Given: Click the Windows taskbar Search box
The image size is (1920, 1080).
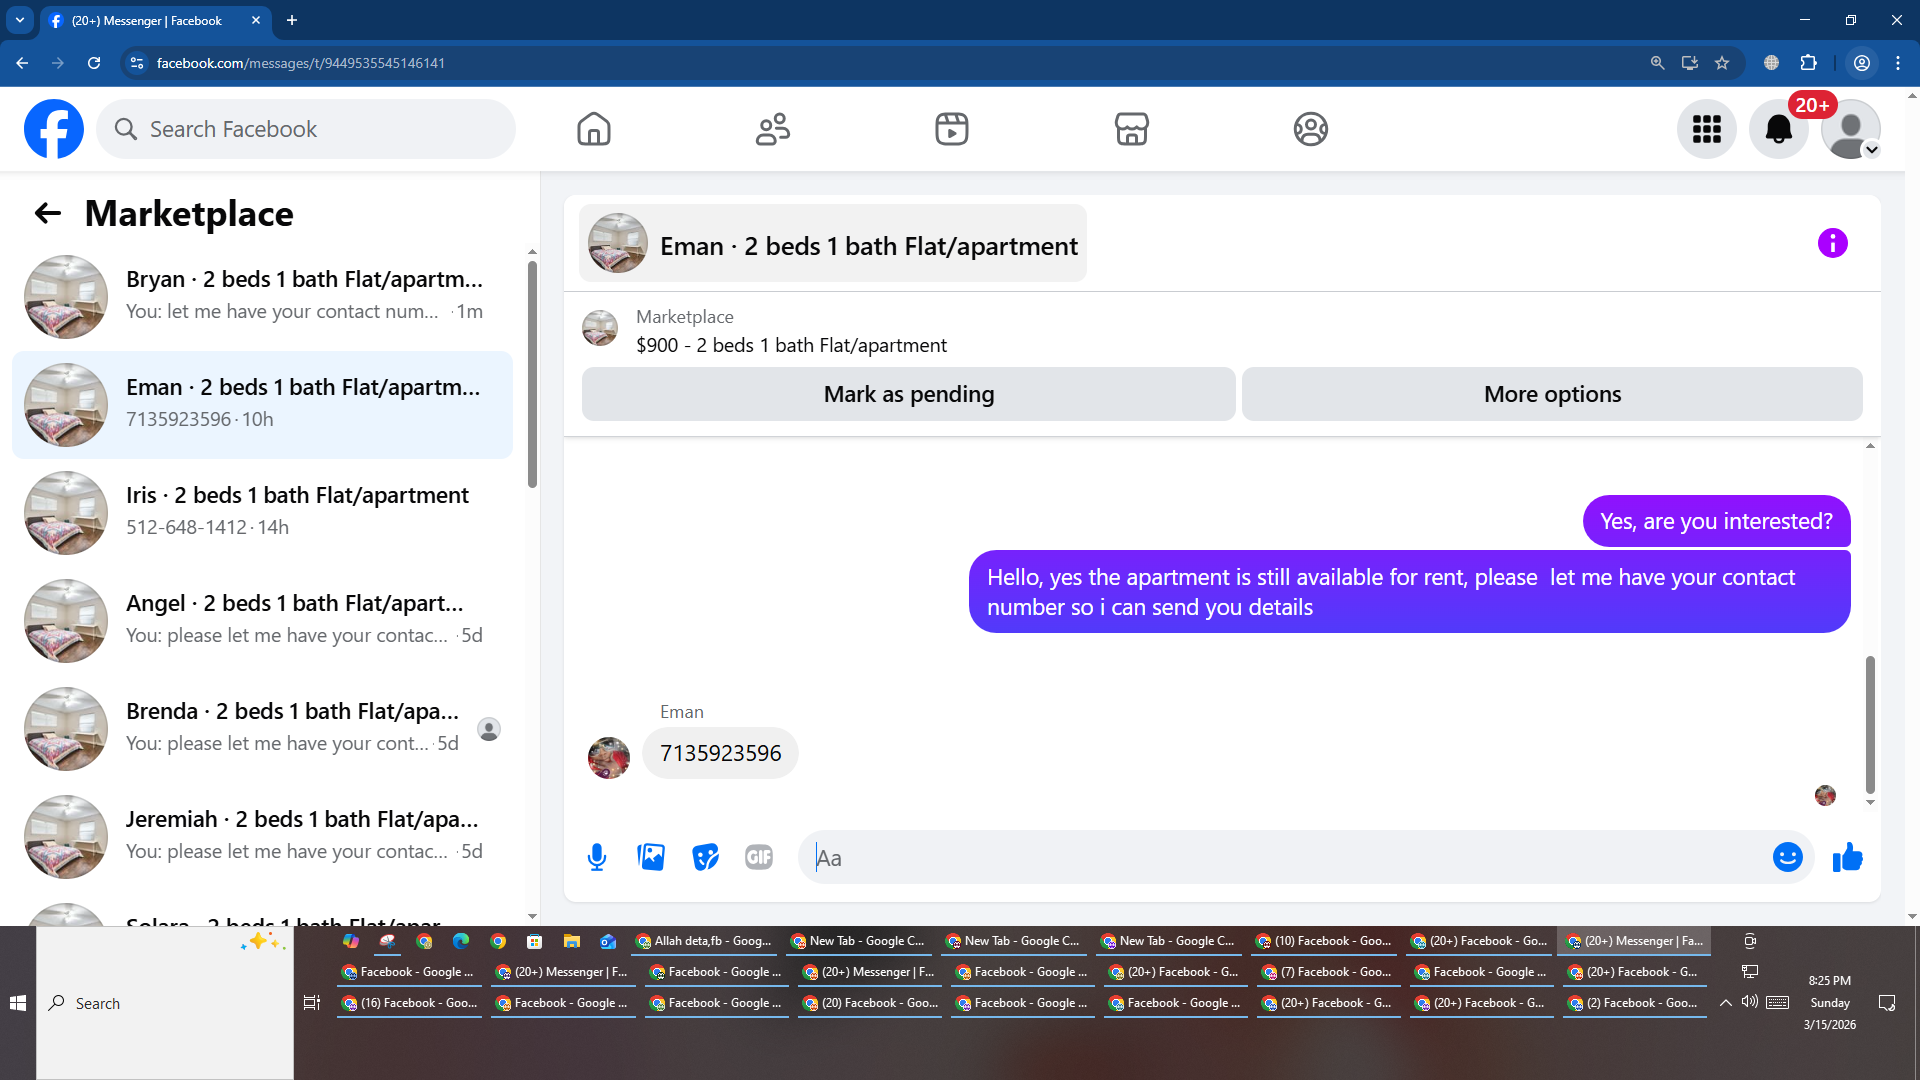Looking at the screenshot, I should [165, 1003].
